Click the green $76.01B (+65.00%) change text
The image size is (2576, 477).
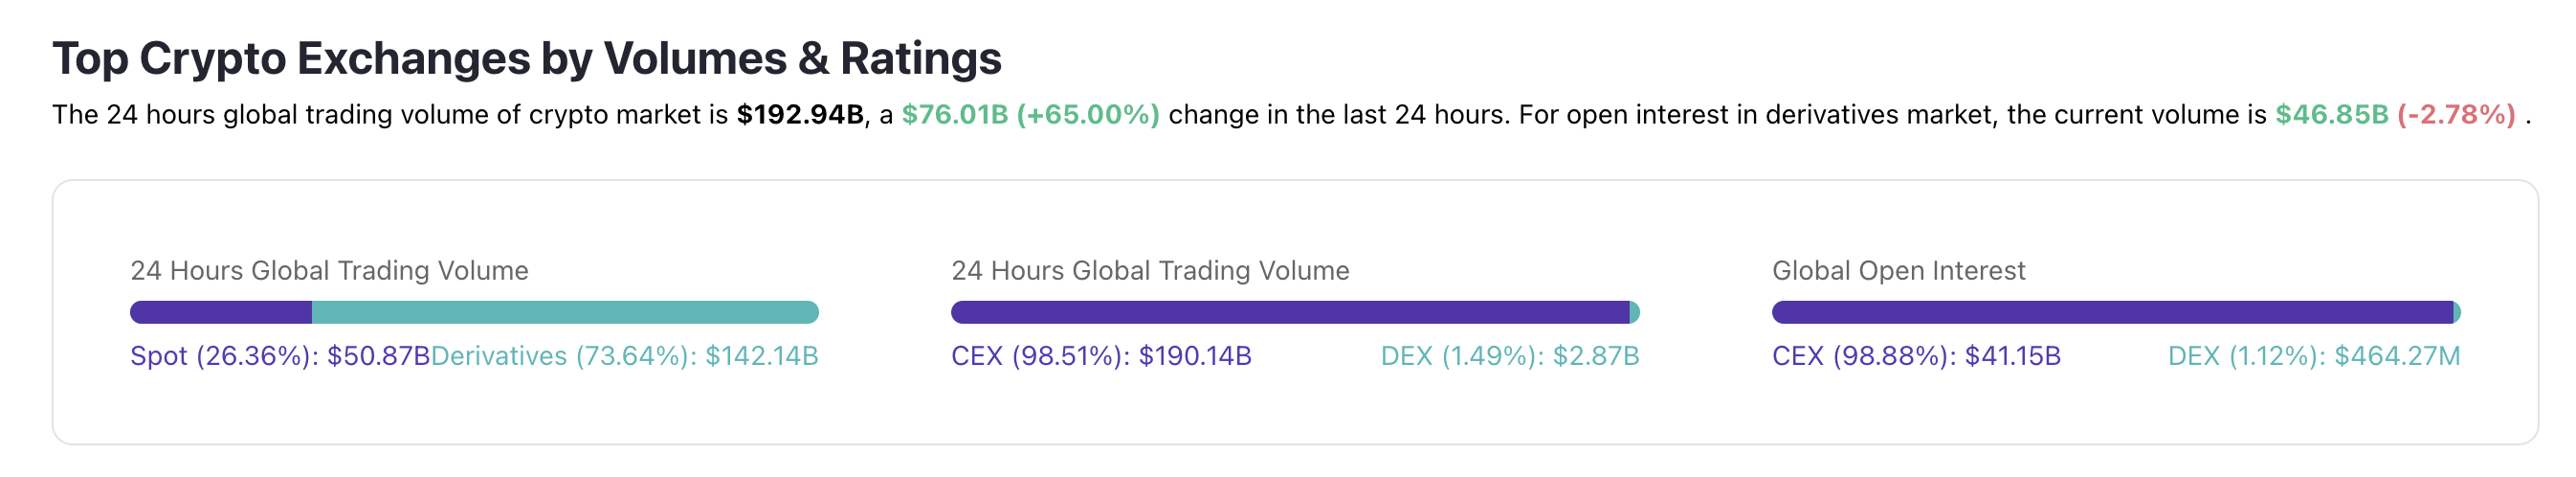1030,115
